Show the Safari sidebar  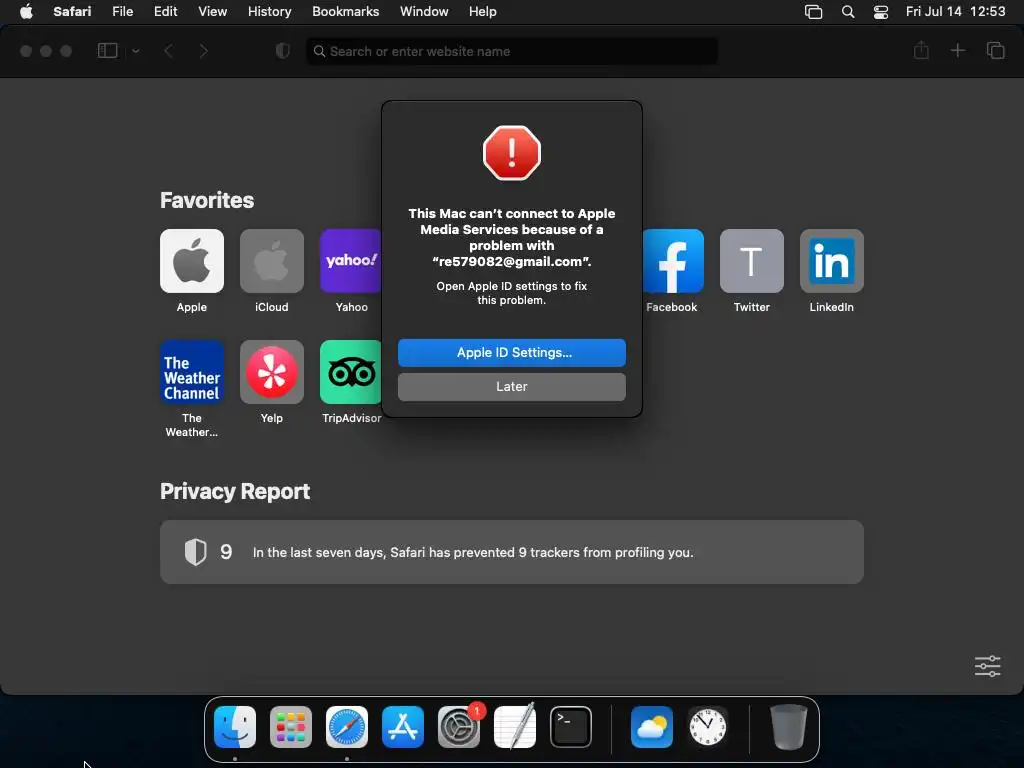107,51
